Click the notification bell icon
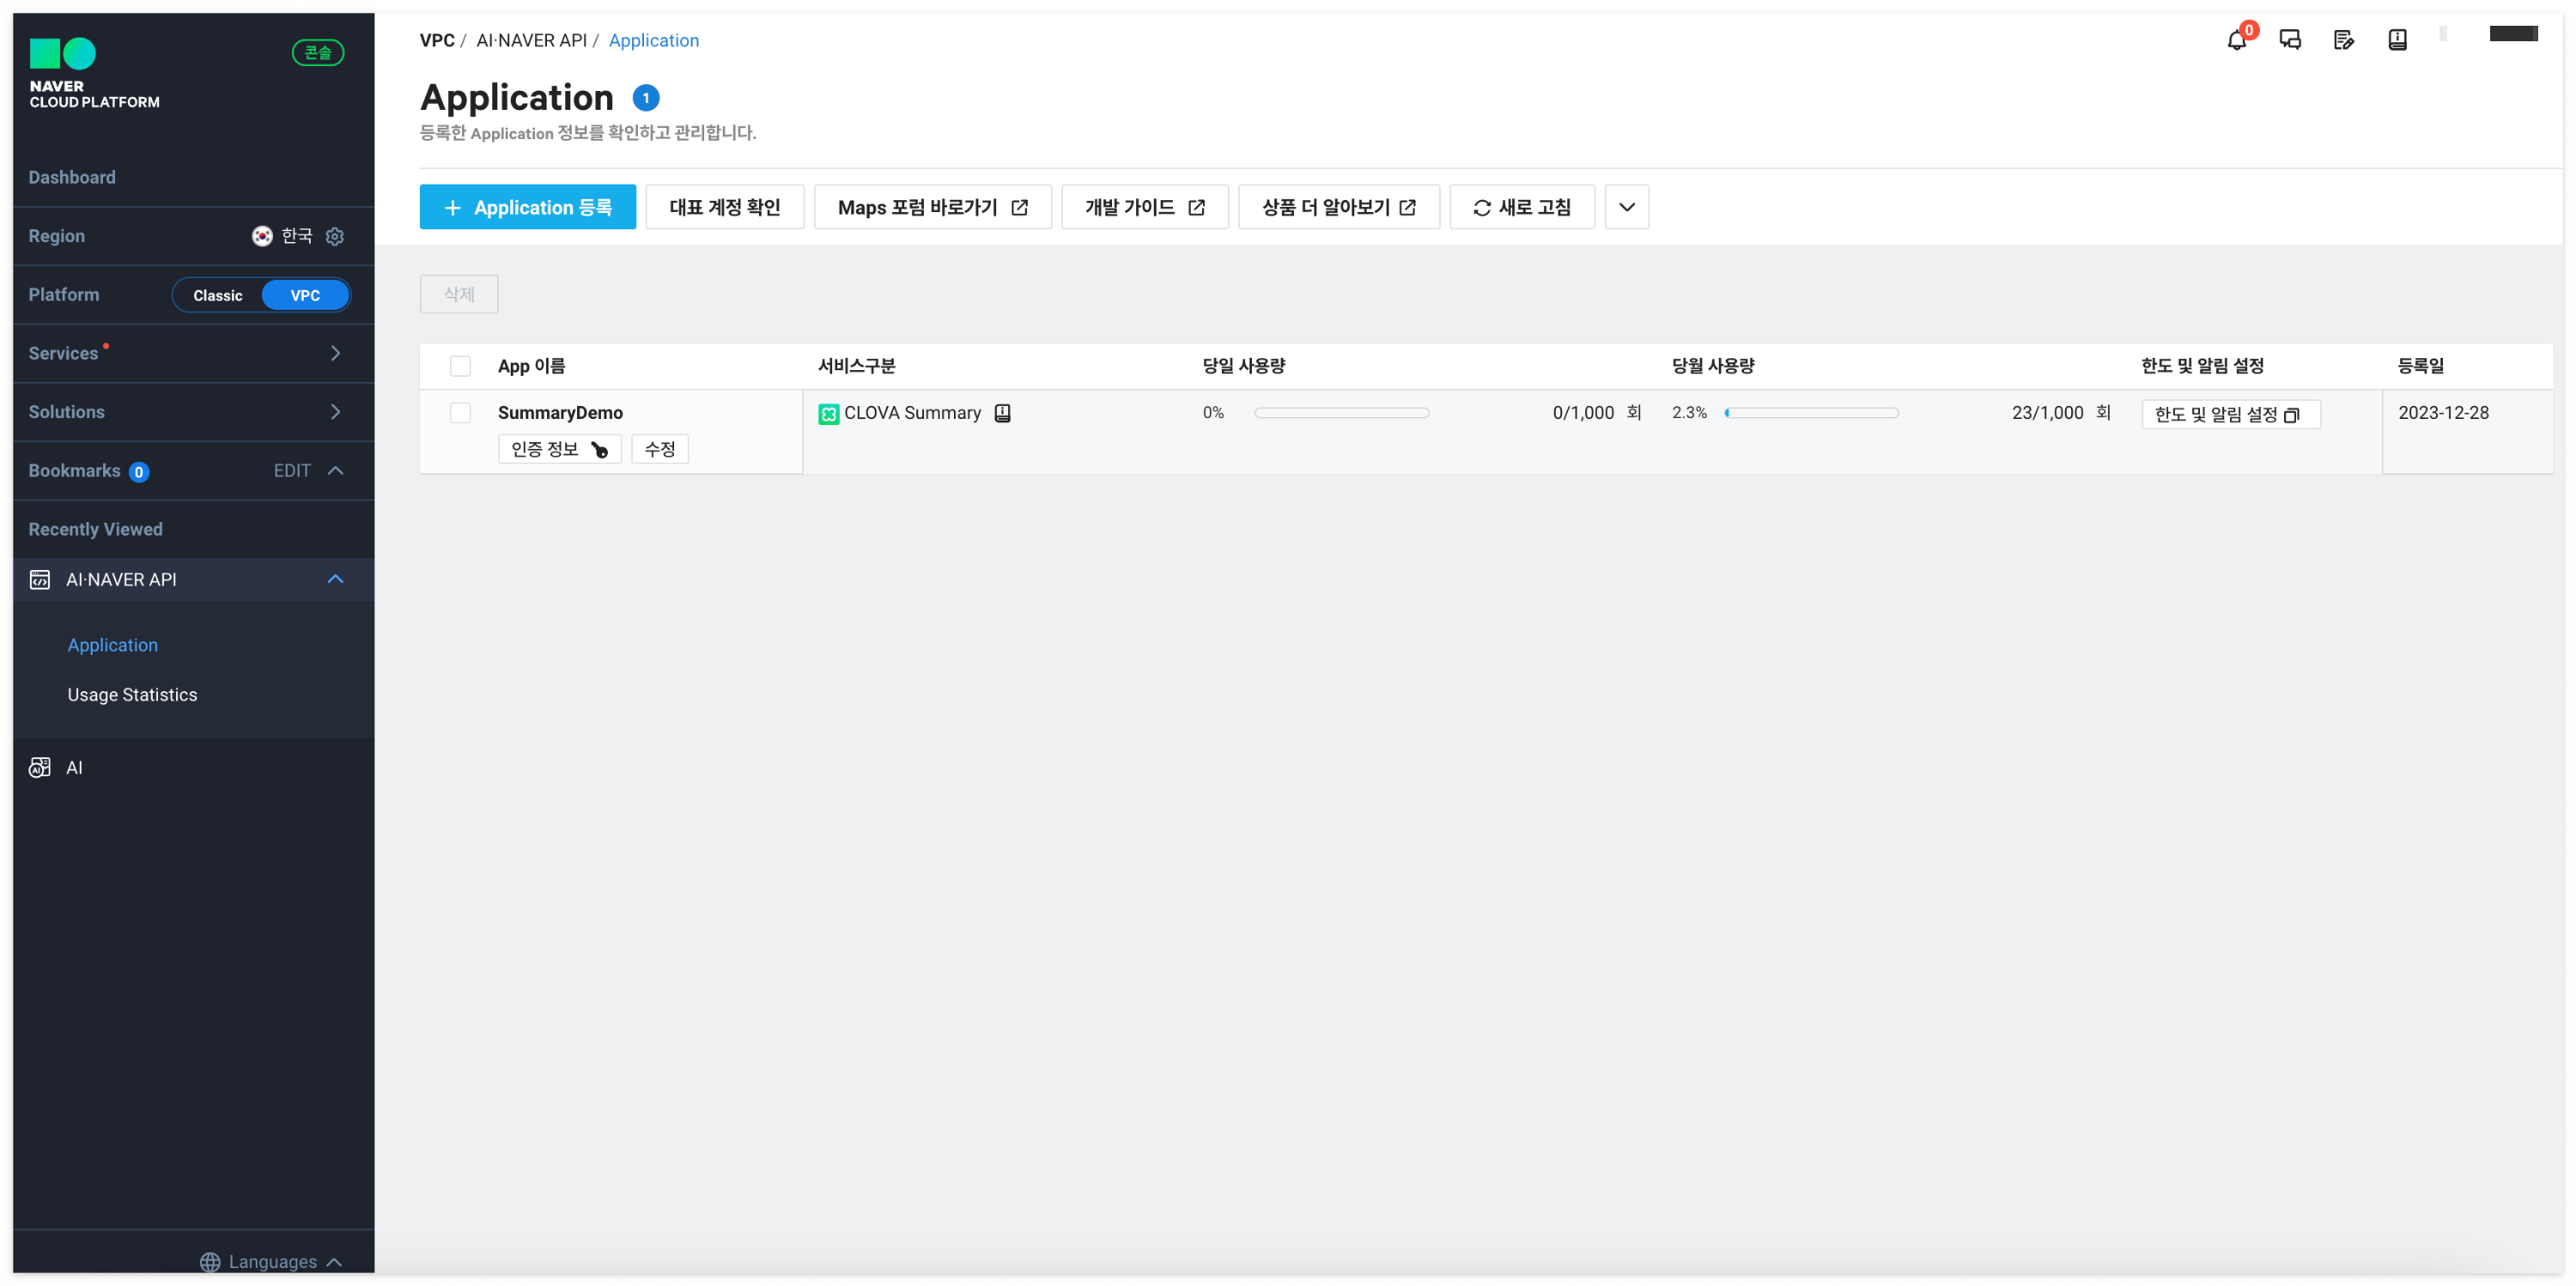Viewport: 2576px width, 1286px height. pos(2236,40)
